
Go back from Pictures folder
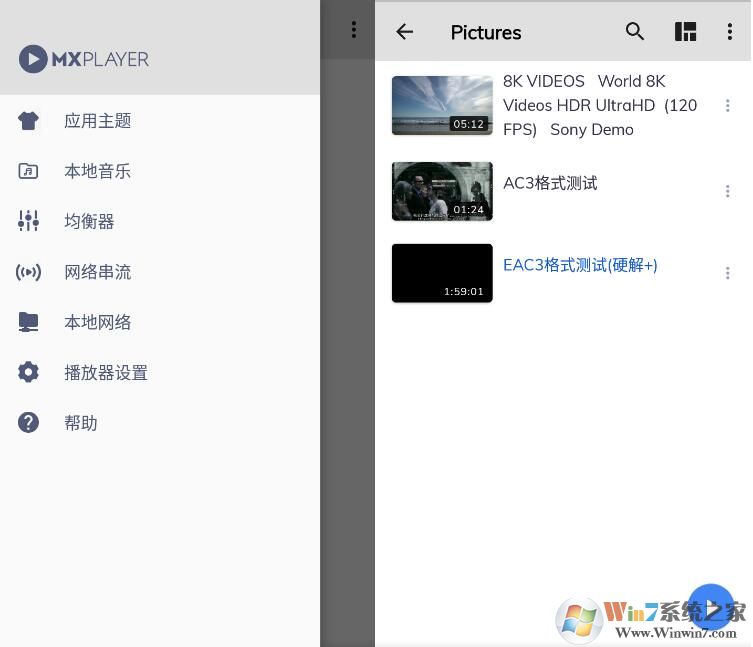pyautogui.click(x=405, y=32)
